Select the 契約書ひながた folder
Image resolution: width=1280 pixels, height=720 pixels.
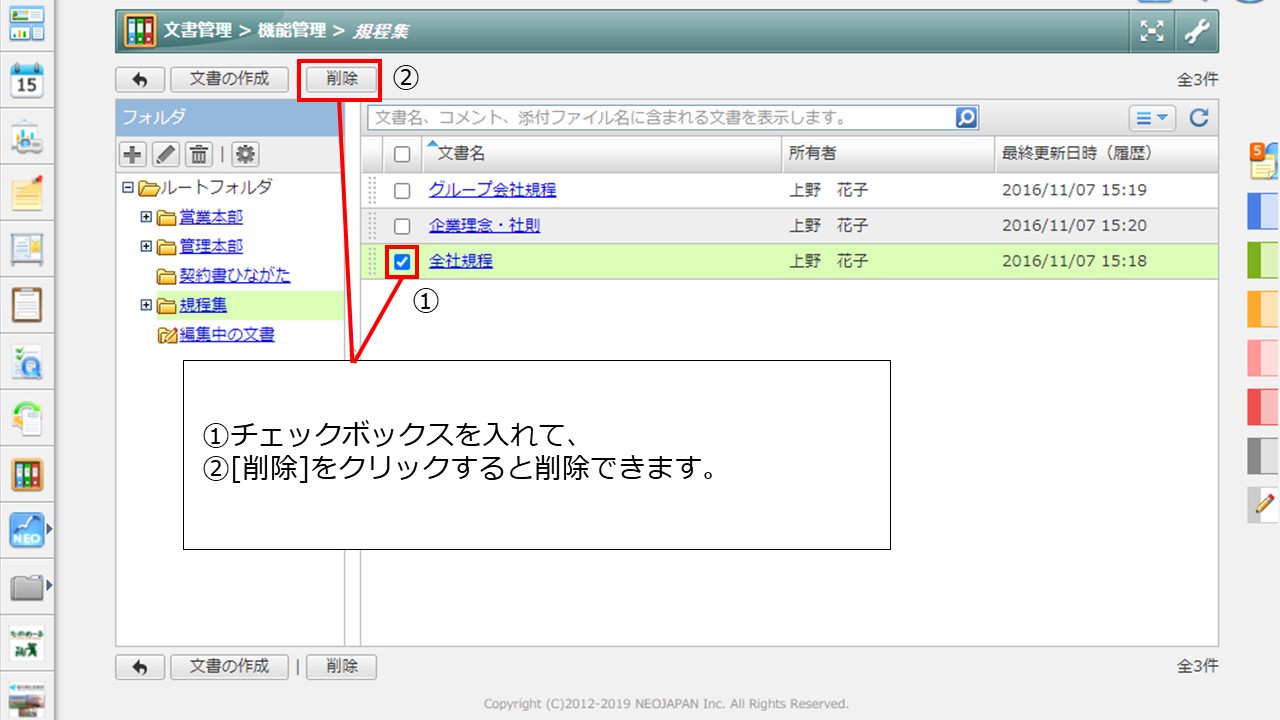tap(235, 276)
